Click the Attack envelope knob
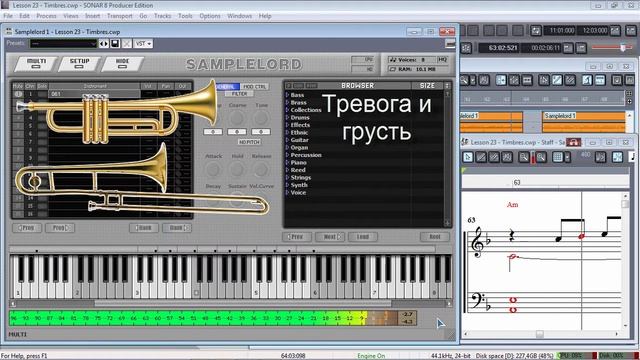This screenshot has height=360, width=640. coord(213,169)
